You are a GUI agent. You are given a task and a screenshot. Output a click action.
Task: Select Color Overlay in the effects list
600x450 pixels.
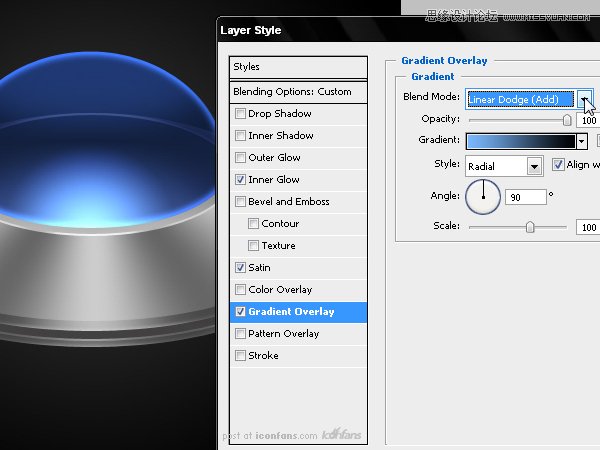pos(280,290)
